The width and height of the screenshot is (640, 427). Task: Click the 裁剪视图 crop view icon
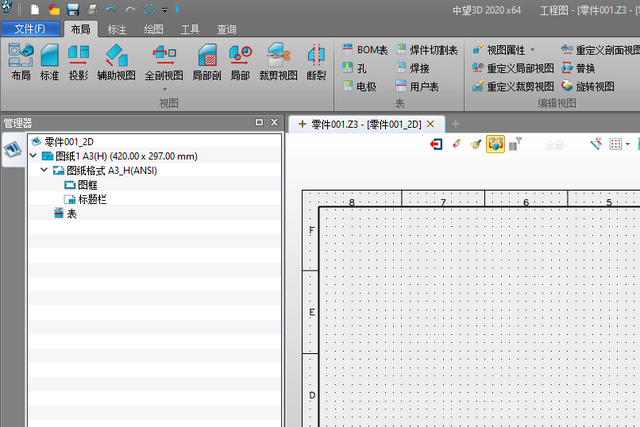click(x=278, y=61)
